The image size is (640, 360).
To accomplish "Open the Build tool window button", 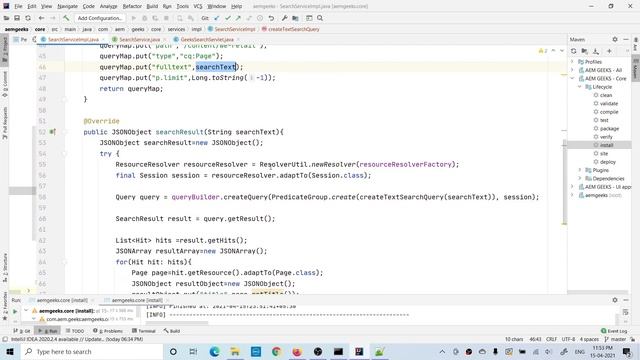I will click(172, 331).
